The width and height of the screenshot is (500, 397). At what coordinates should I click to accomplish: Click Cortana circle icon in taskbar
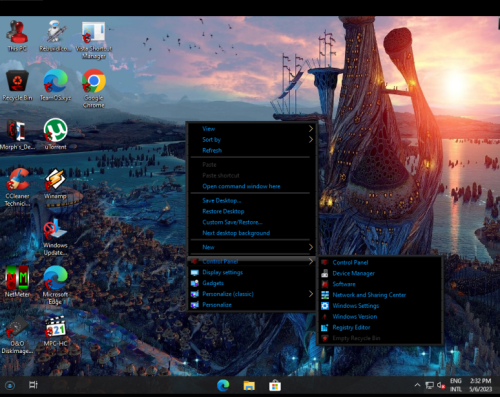(10, 386)
